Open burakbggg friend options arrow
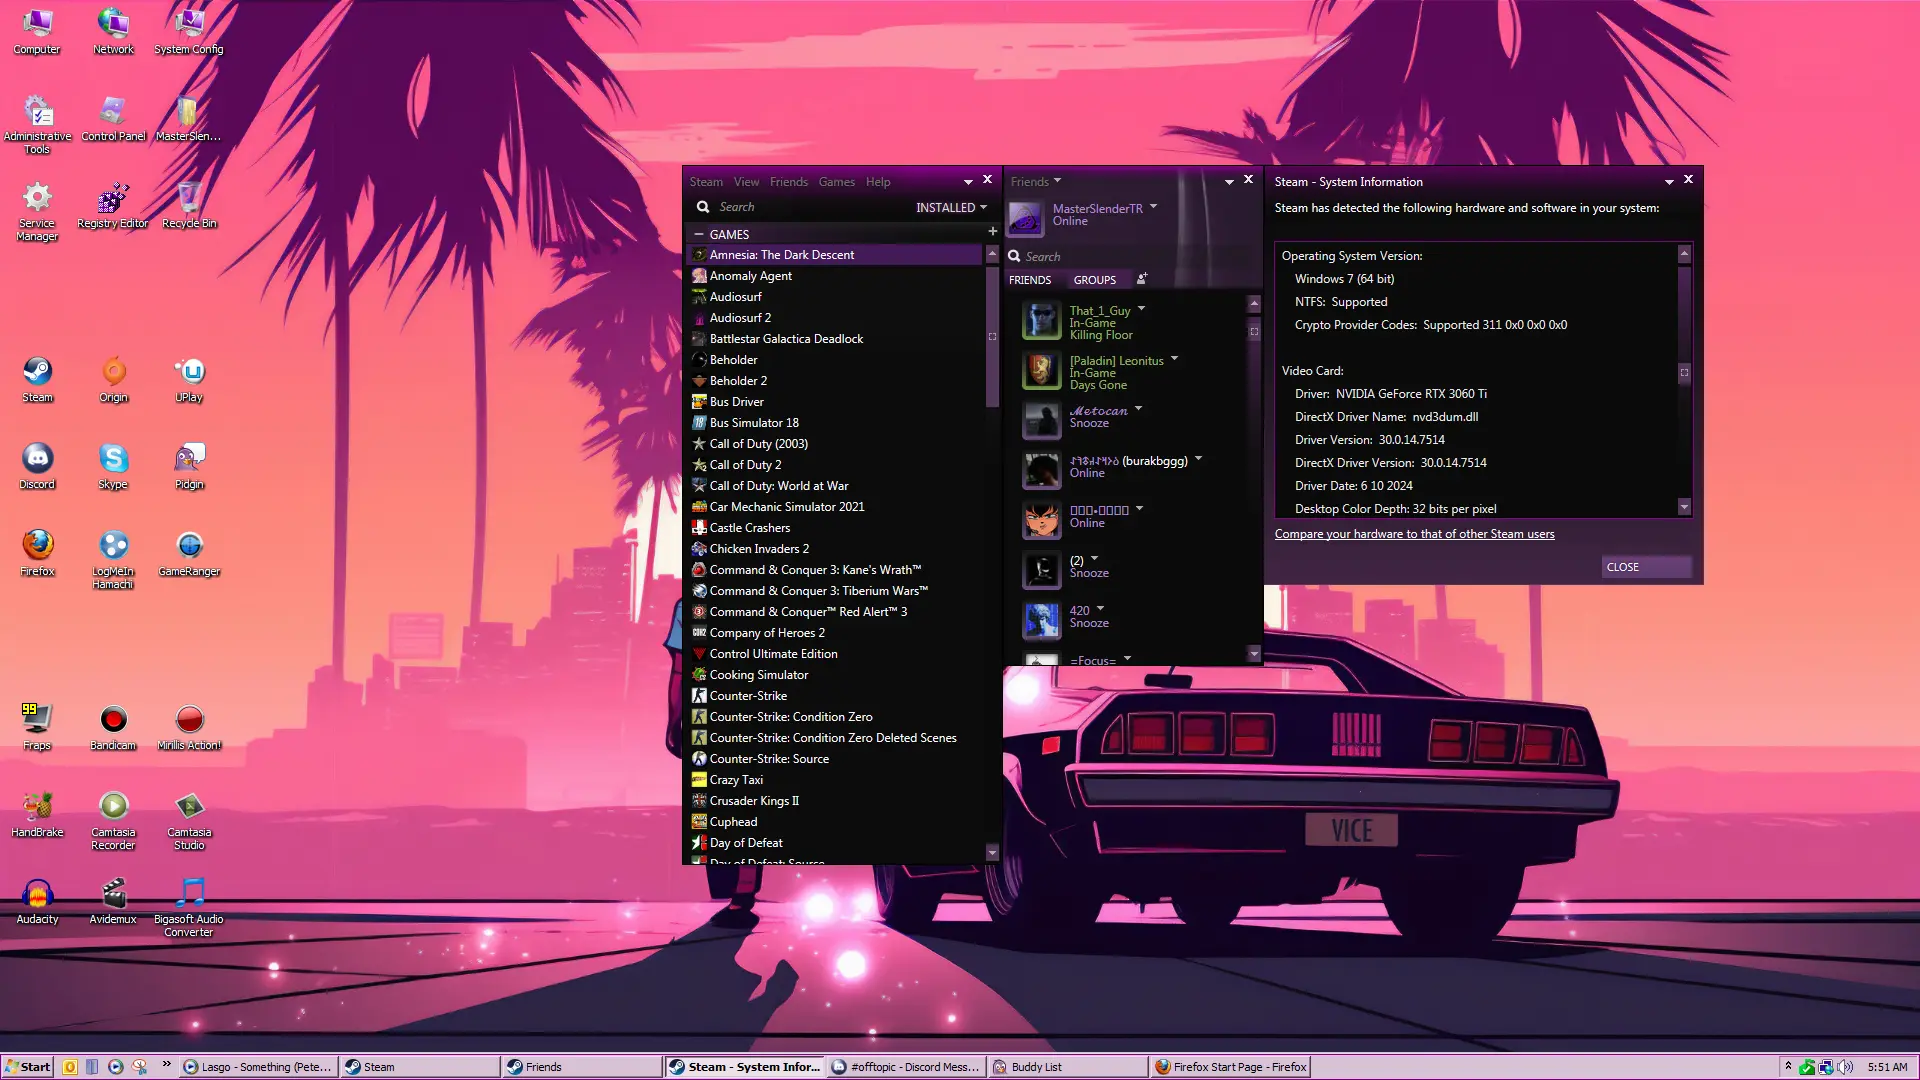 coord(1198,459)
